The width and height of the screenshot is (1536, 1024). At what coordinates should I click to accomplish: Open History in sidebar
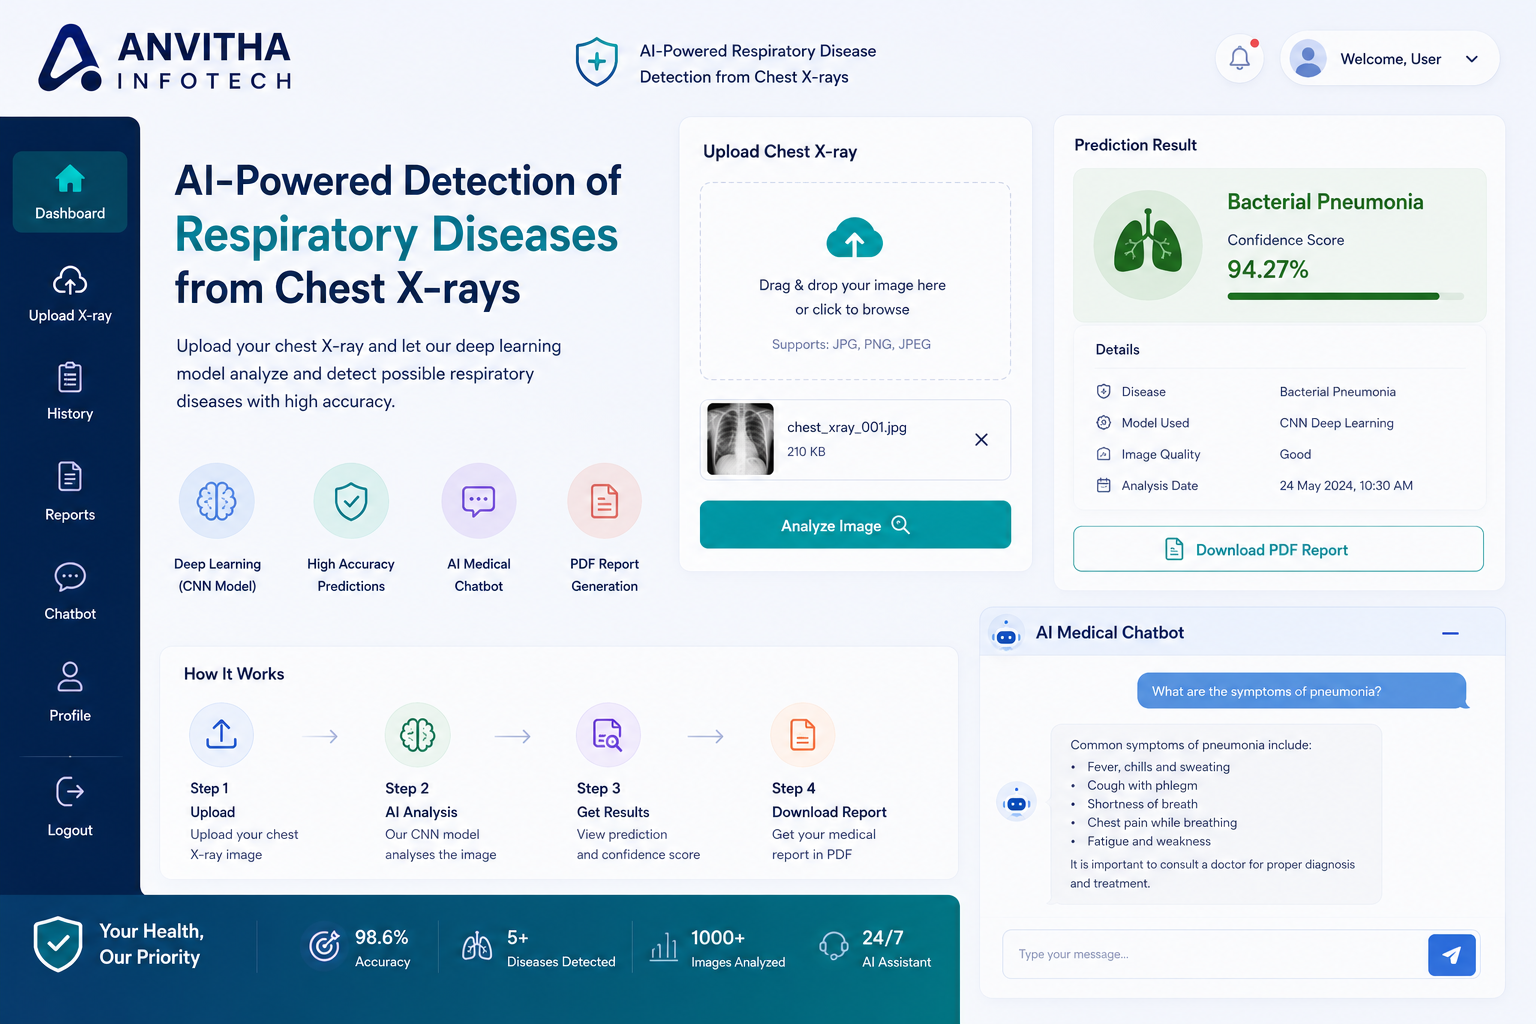pyautogui.click(x=70, y=392)
